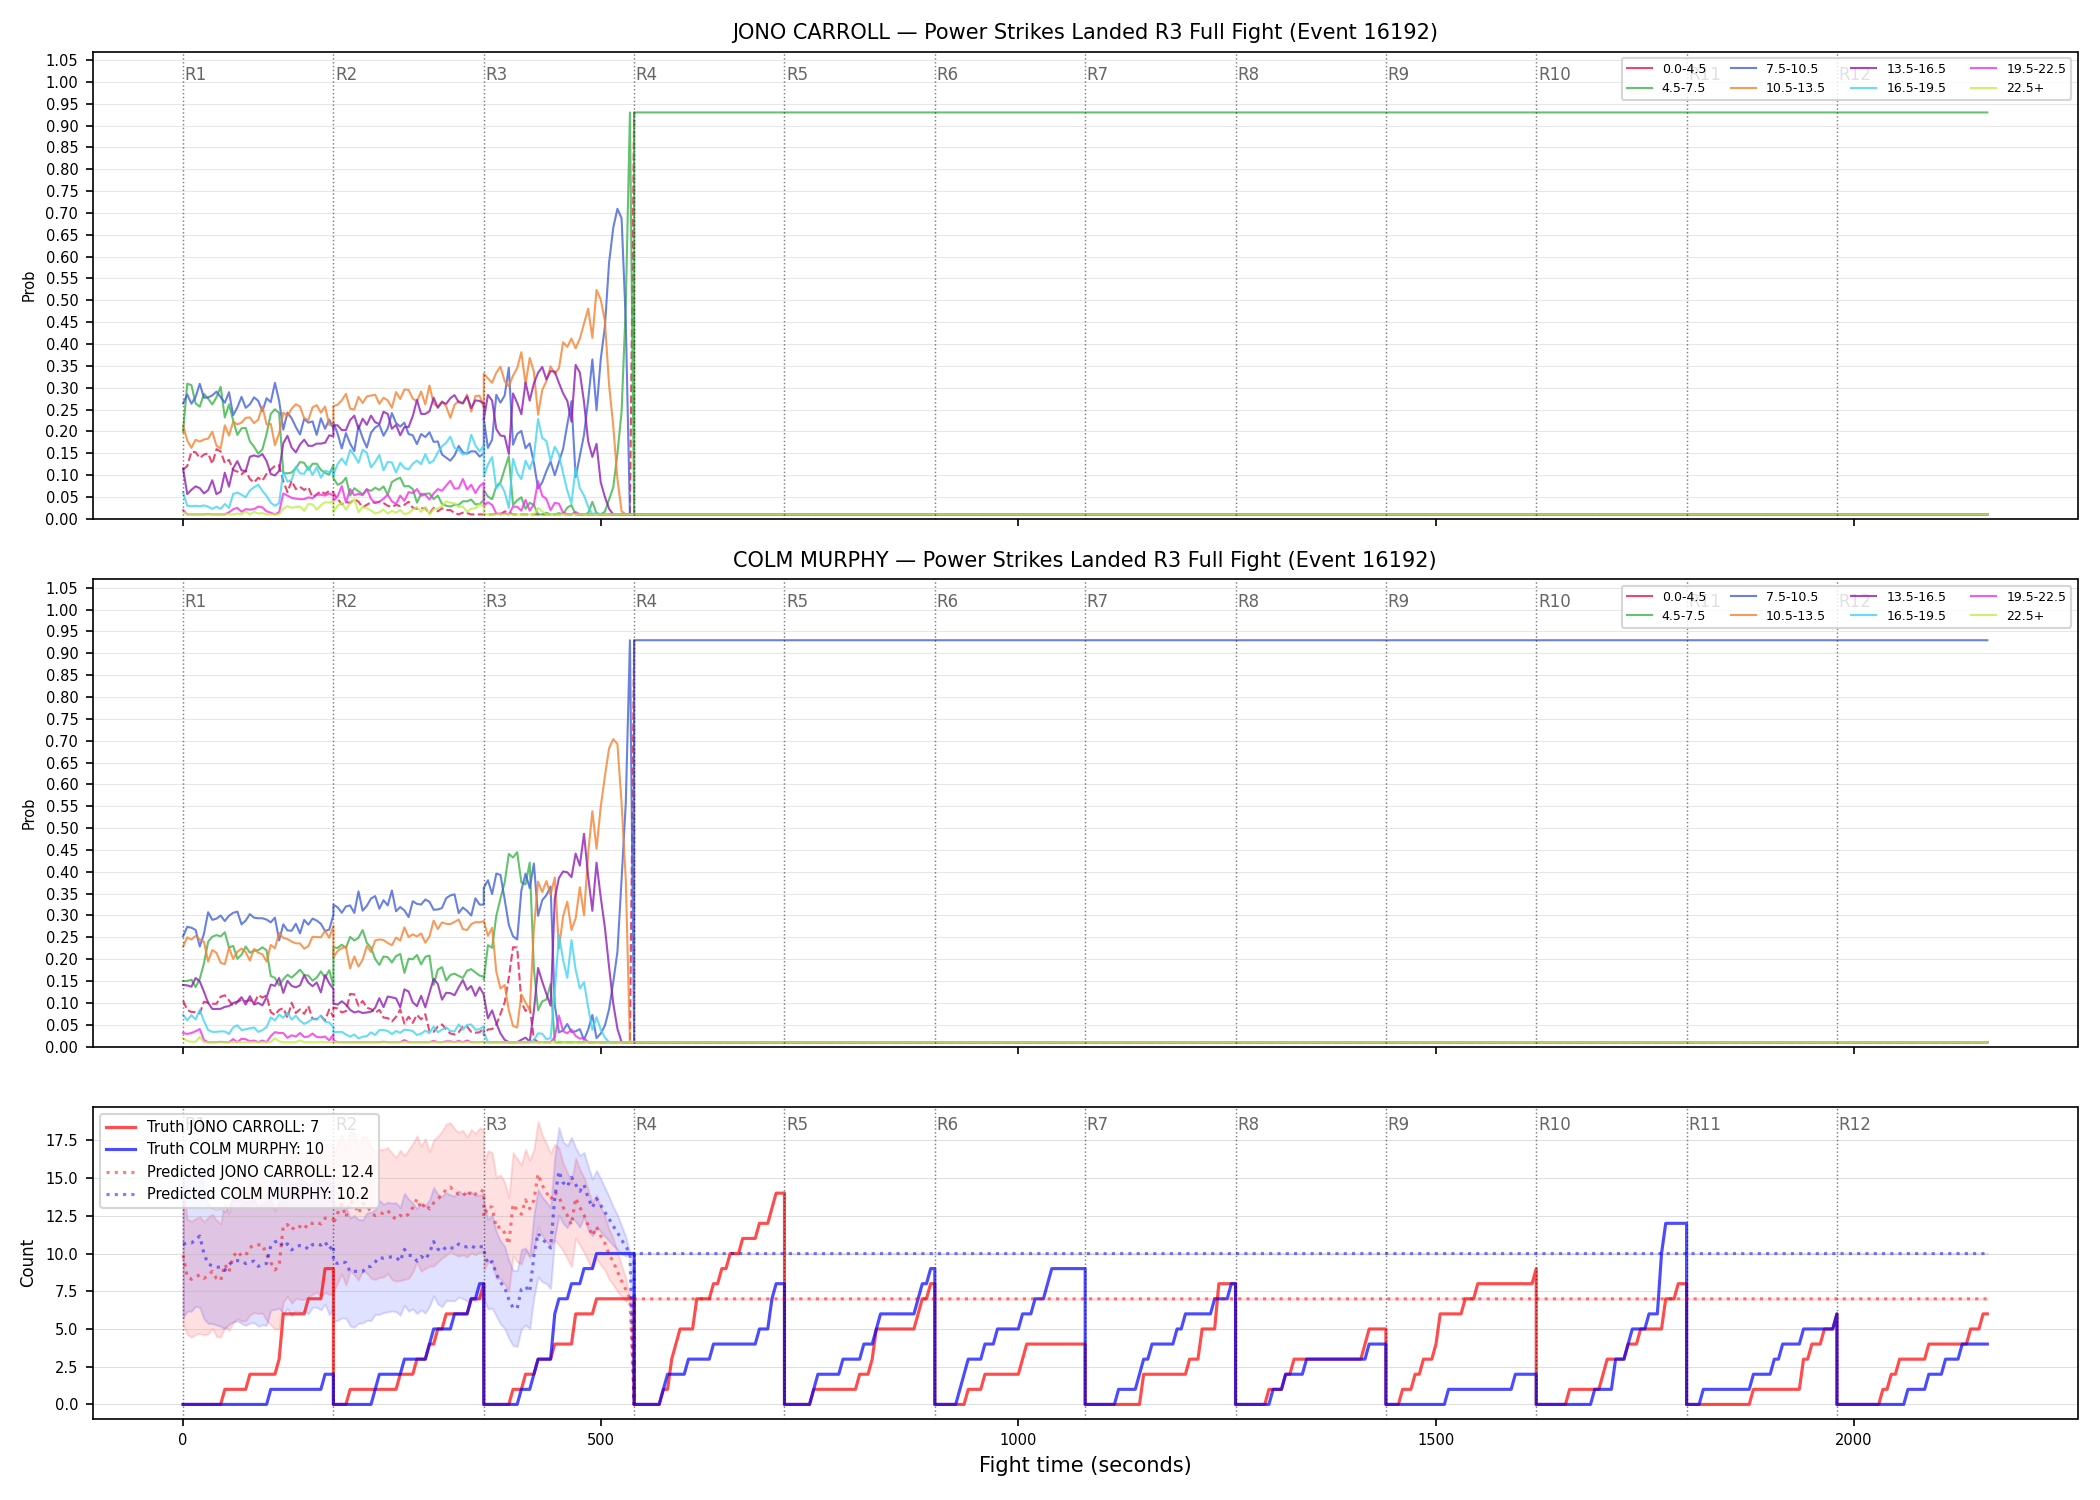The height and width of the screenshot is (1500, 2100).
Task: Click the Truth JONO CARROLL: 7 legend entry
Action: [x=212, y=1126]
